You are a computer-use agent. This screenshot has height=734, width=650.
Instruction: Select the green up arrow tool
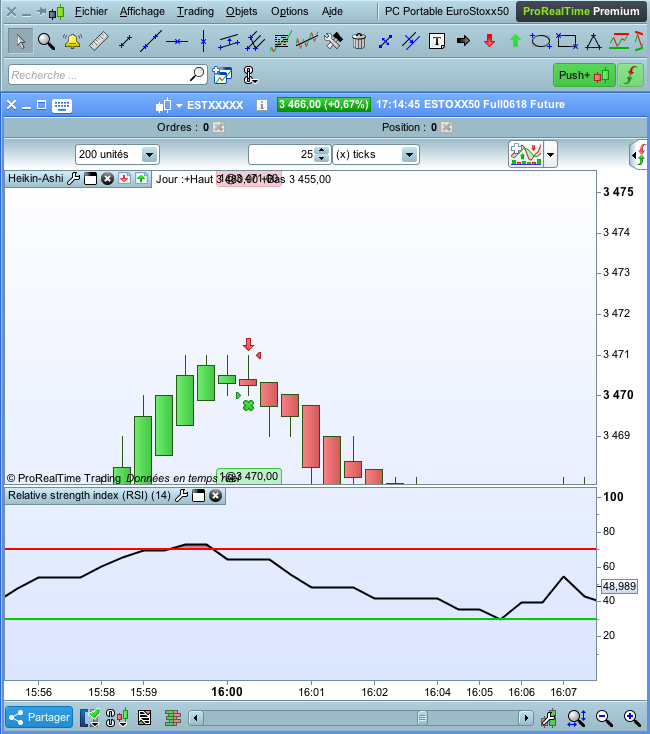515,41
